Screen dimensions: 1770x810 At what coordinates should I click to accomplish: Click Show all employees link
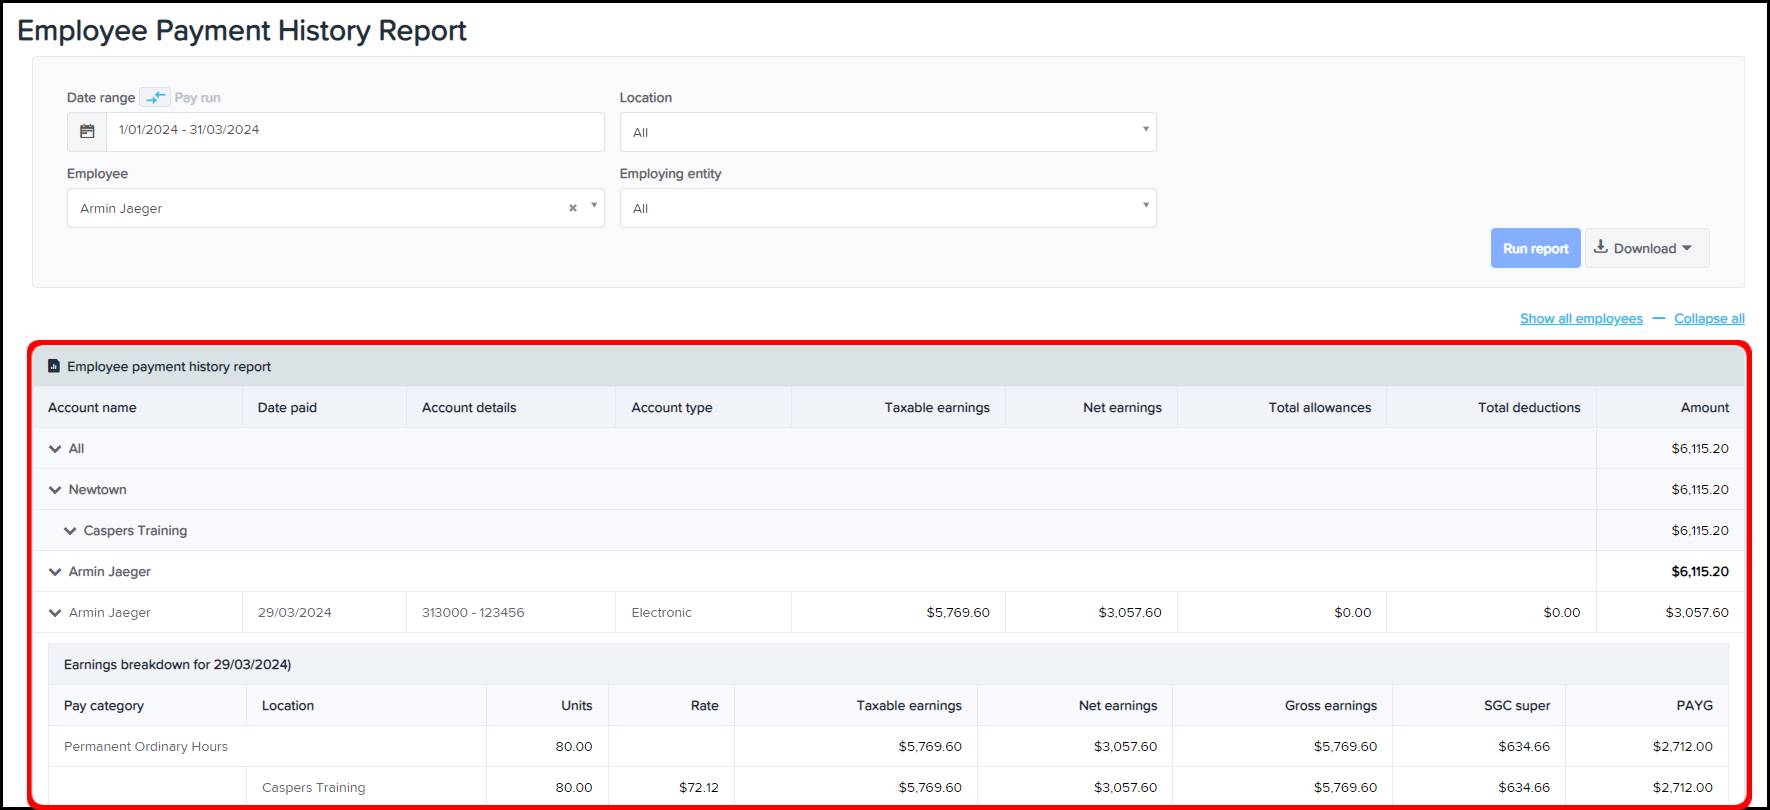(x=1581, y=319)
